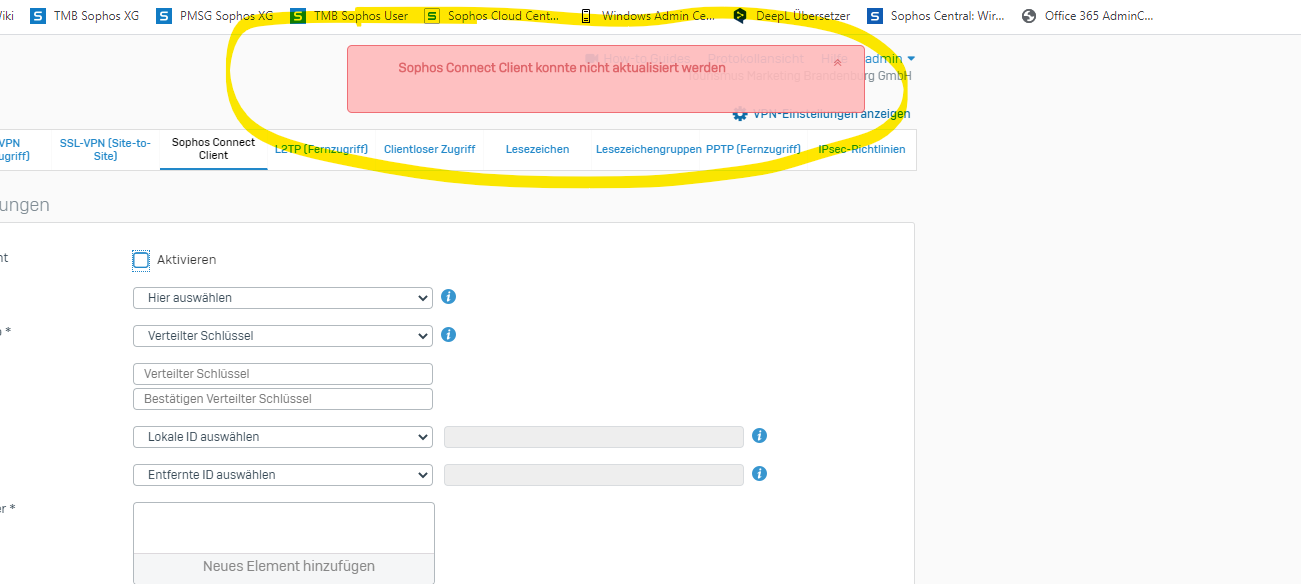
Task: Show info beside the 'Verteilter Schlüssel' dropdown
Action: [x=449, y=335]
